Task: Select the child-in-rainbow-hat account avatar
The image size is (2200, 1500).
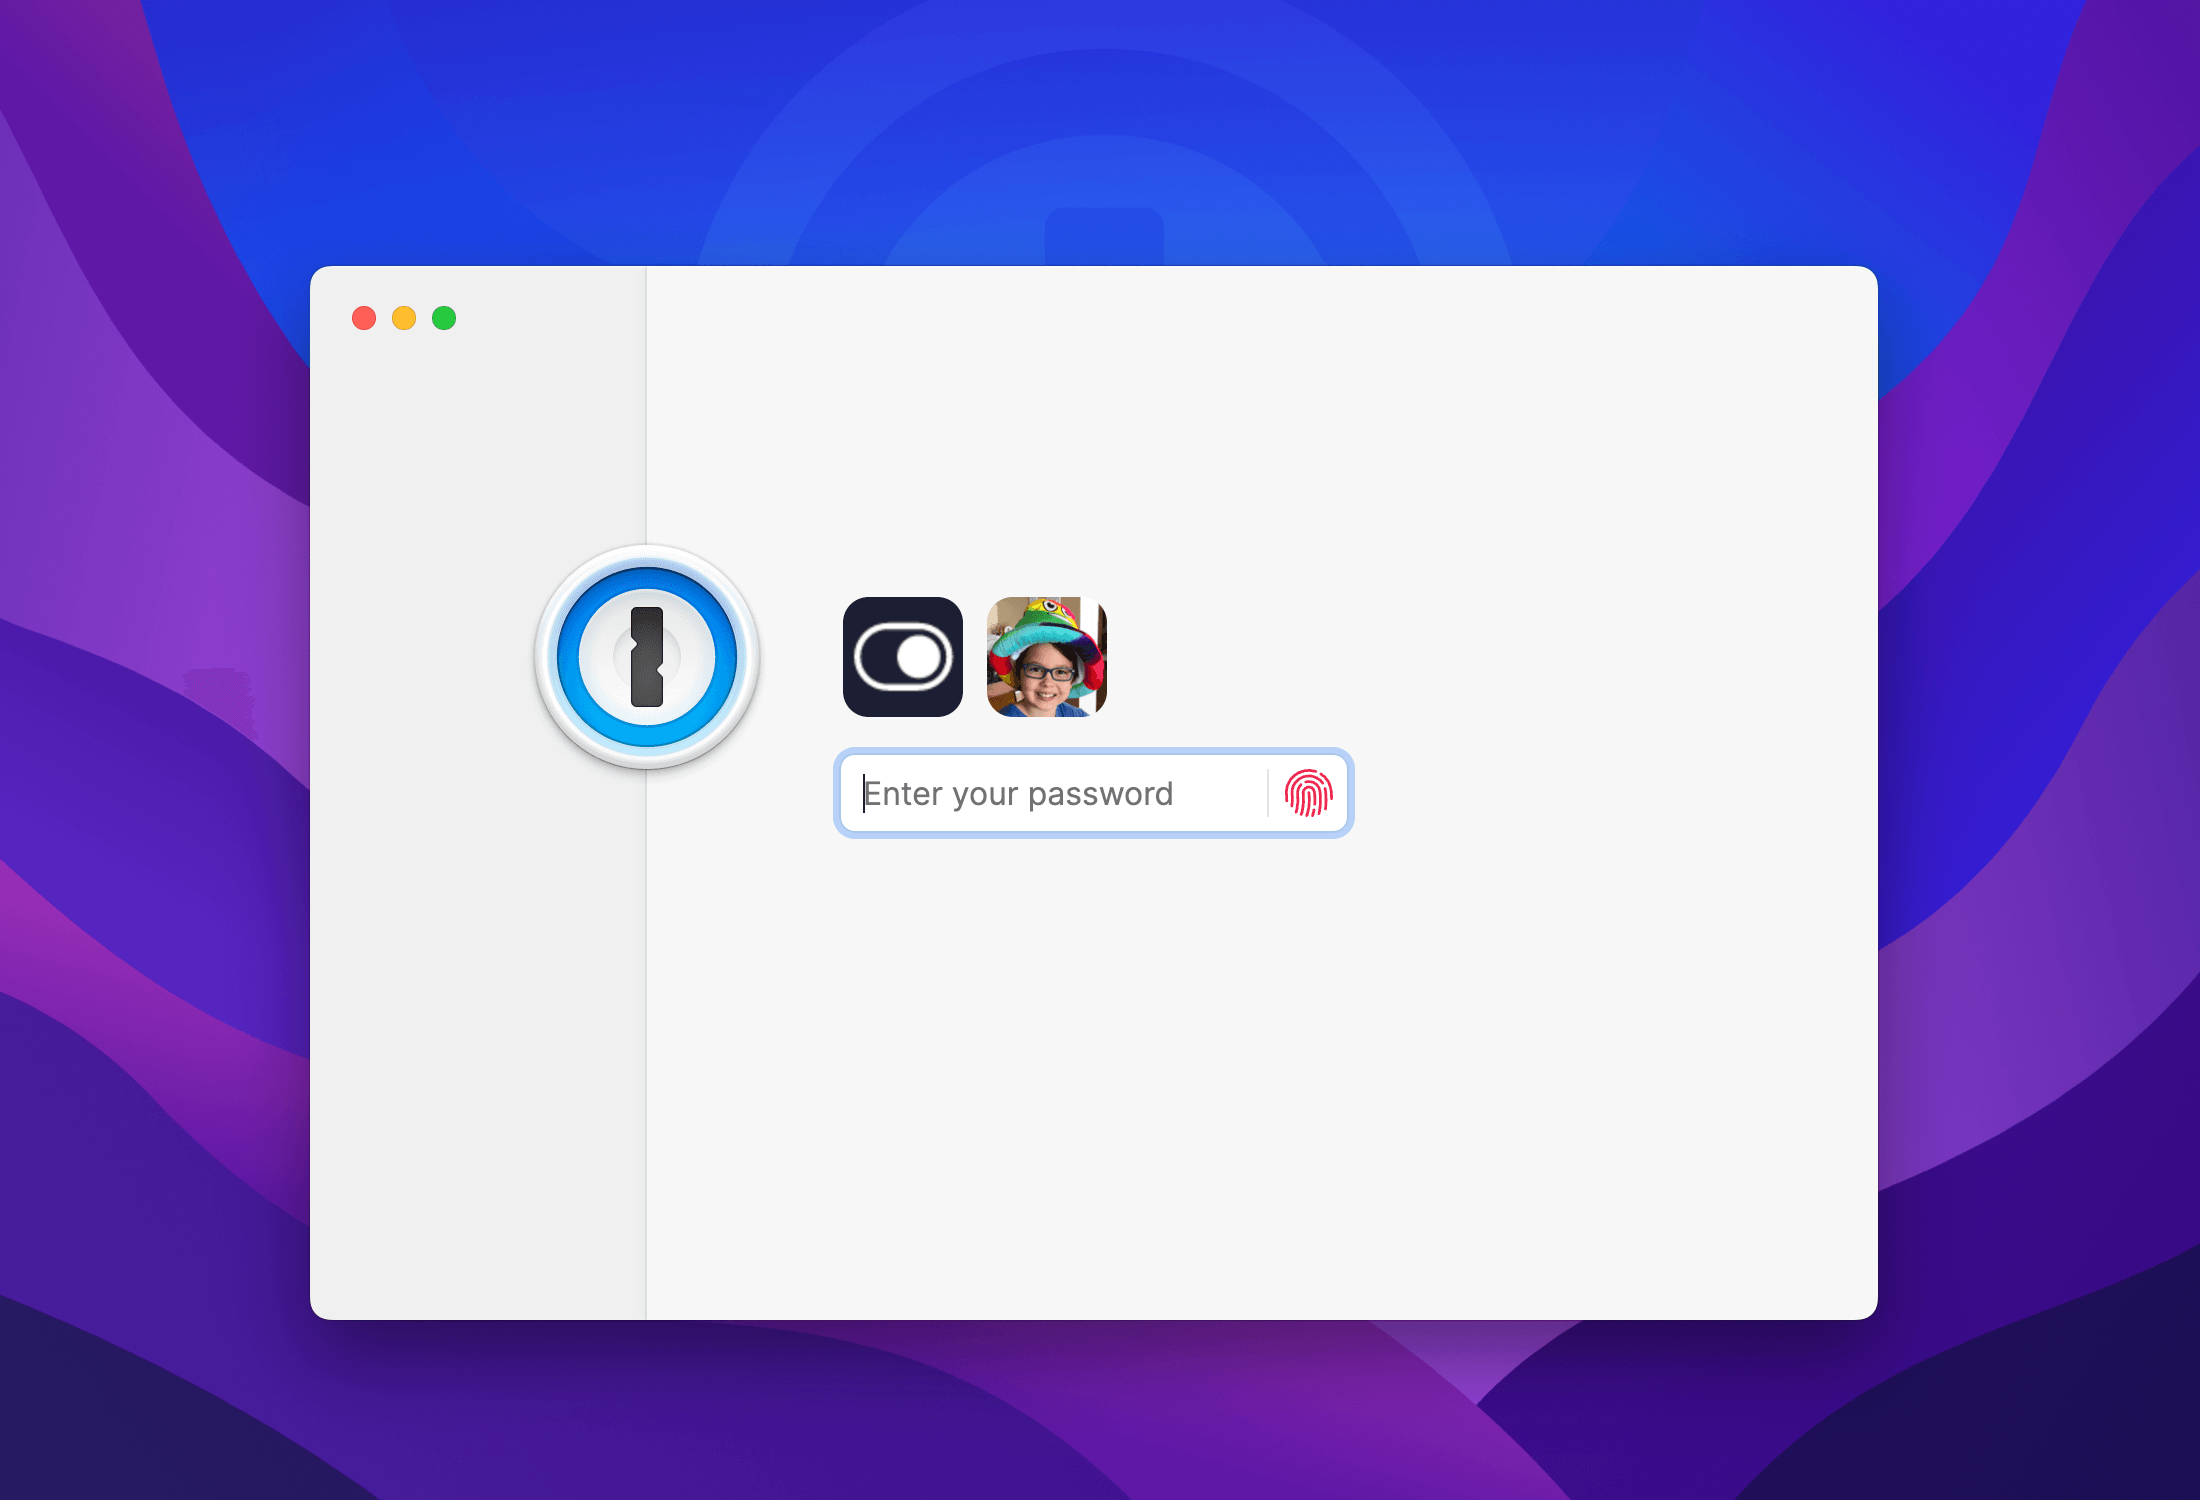Action: coord(1047,658)
